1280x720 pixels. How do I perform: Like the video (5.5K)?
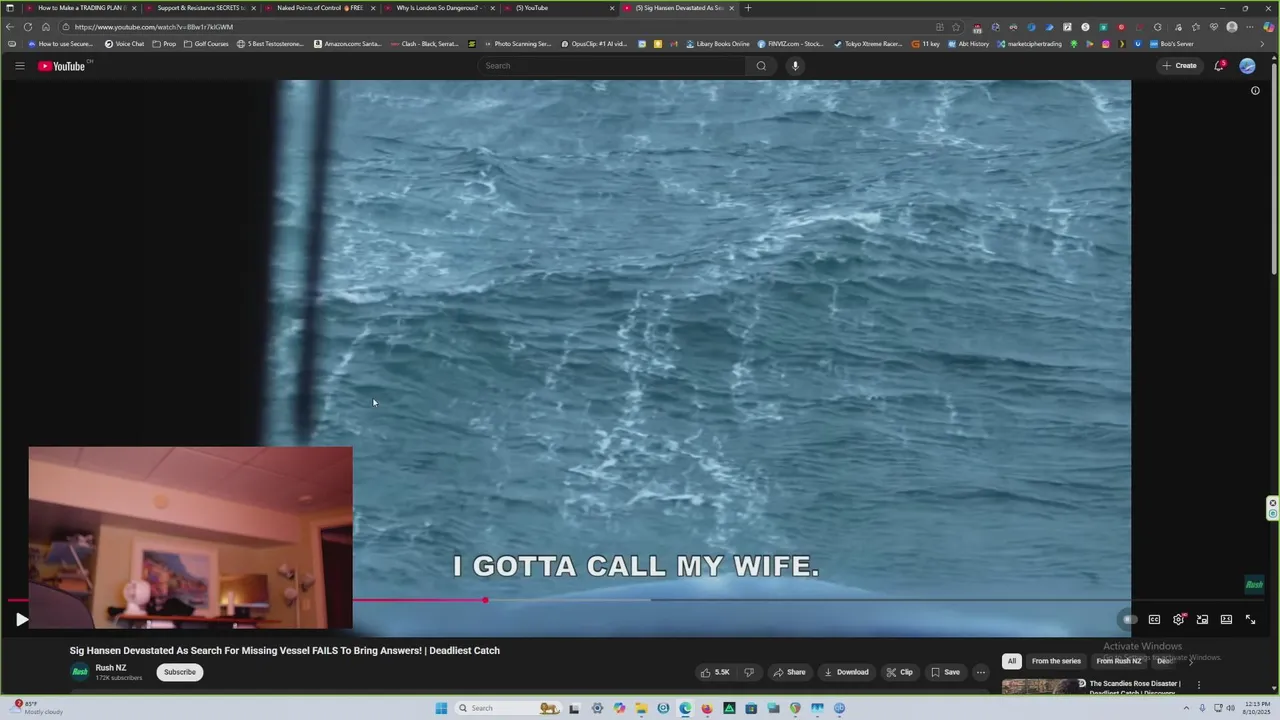tap(715, 672)
